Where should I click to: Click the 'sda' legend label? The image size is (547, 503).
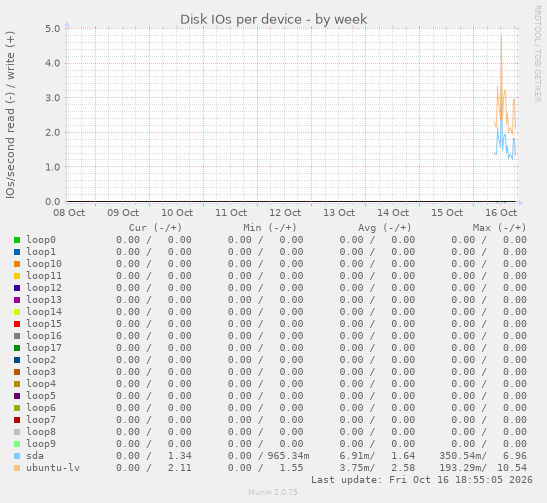[x=35, y=456]
